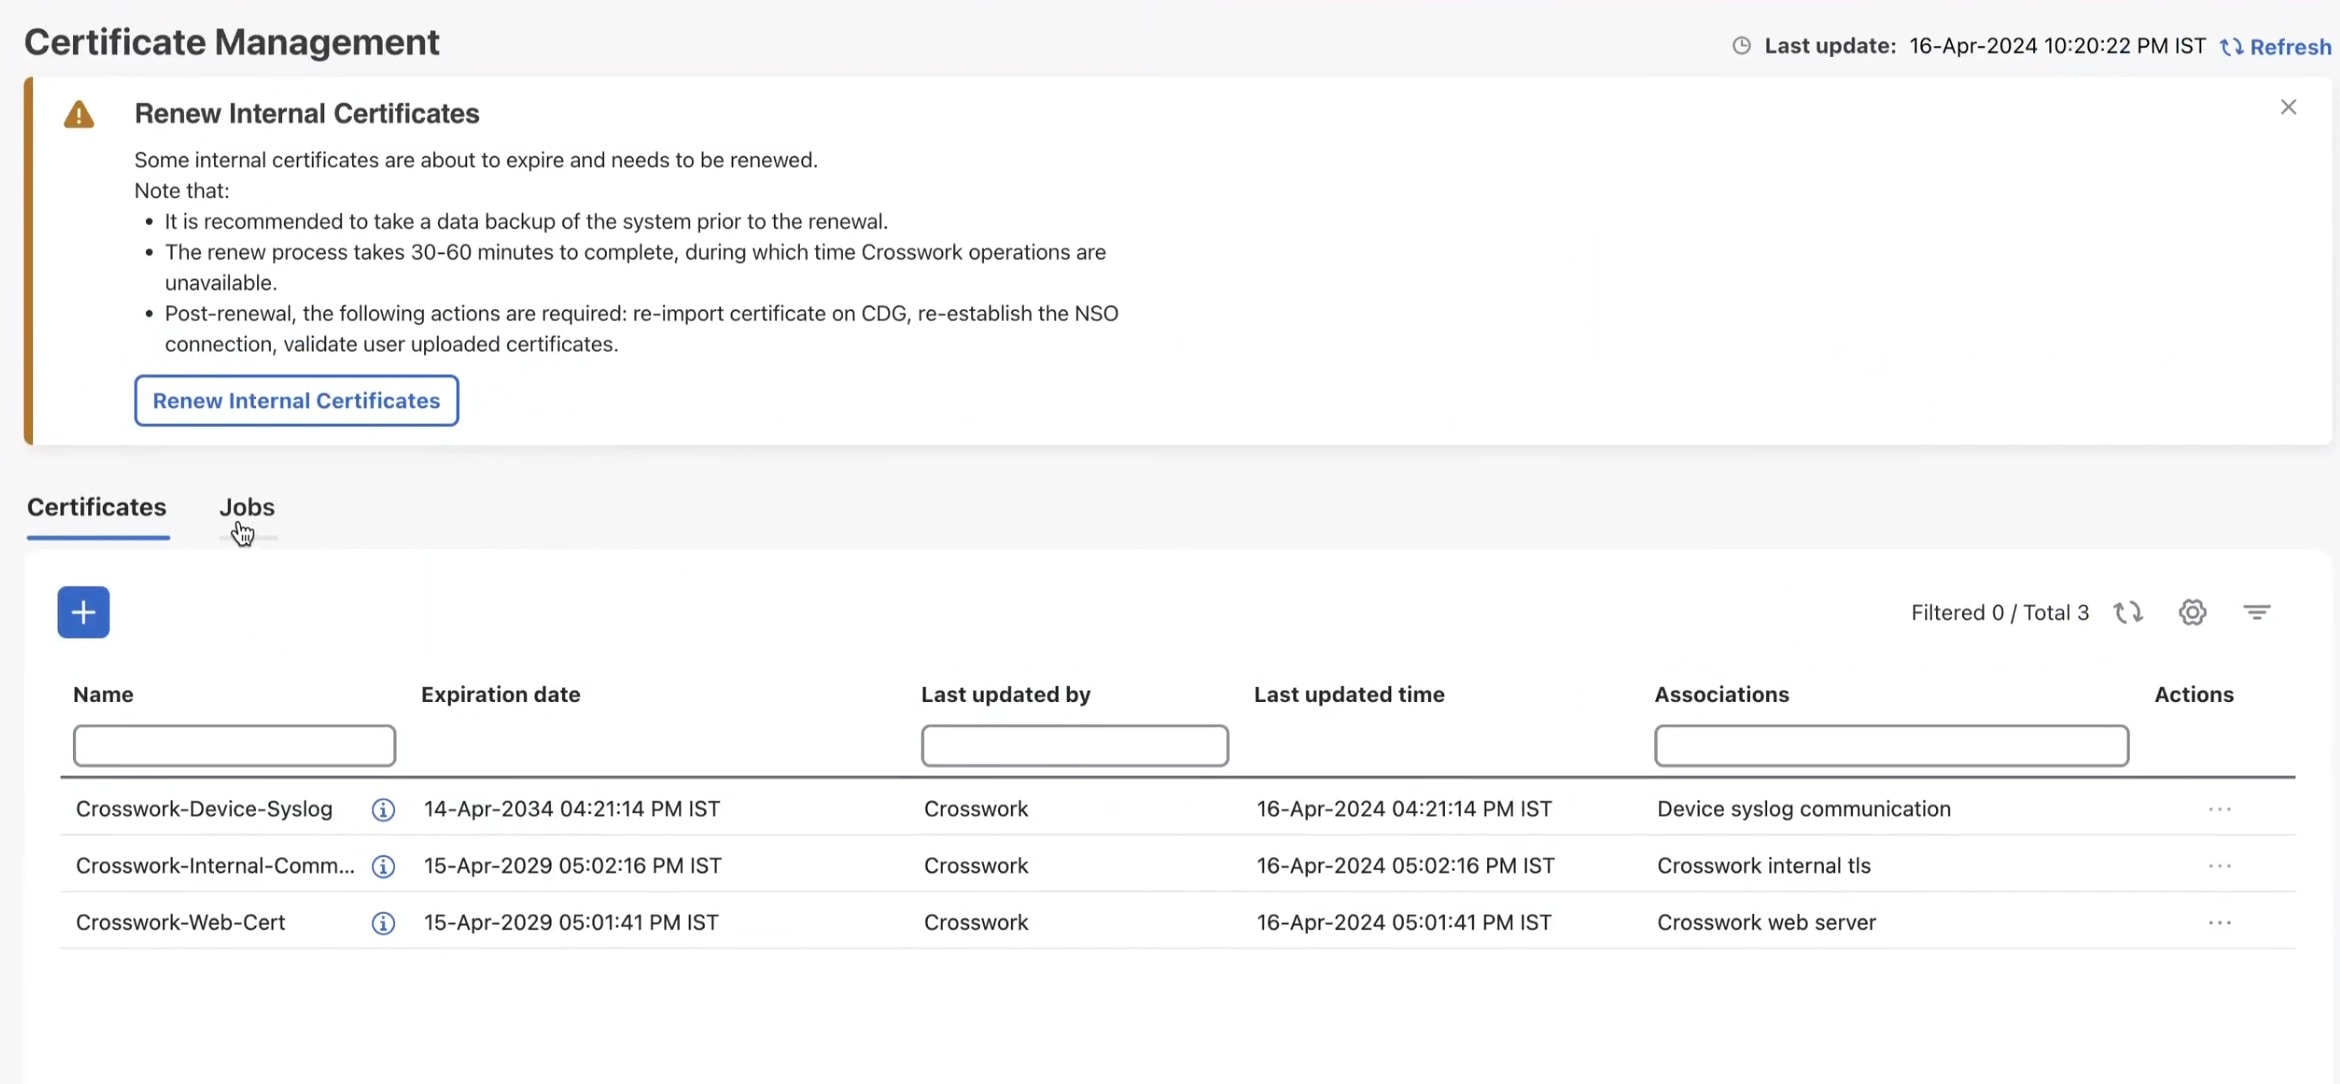Focus the Associations filter input

click(x=1891, y=746)
